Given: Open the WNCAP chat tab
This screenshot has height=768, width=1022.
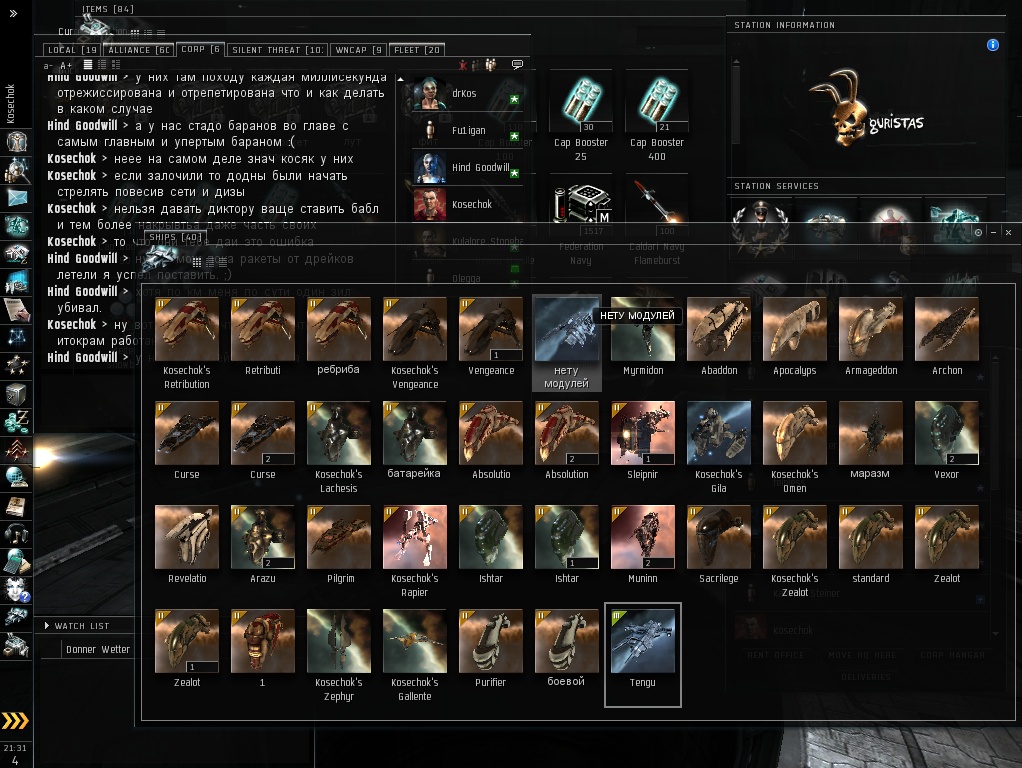Looking at the screenshot, I should (x=358, y=50).
